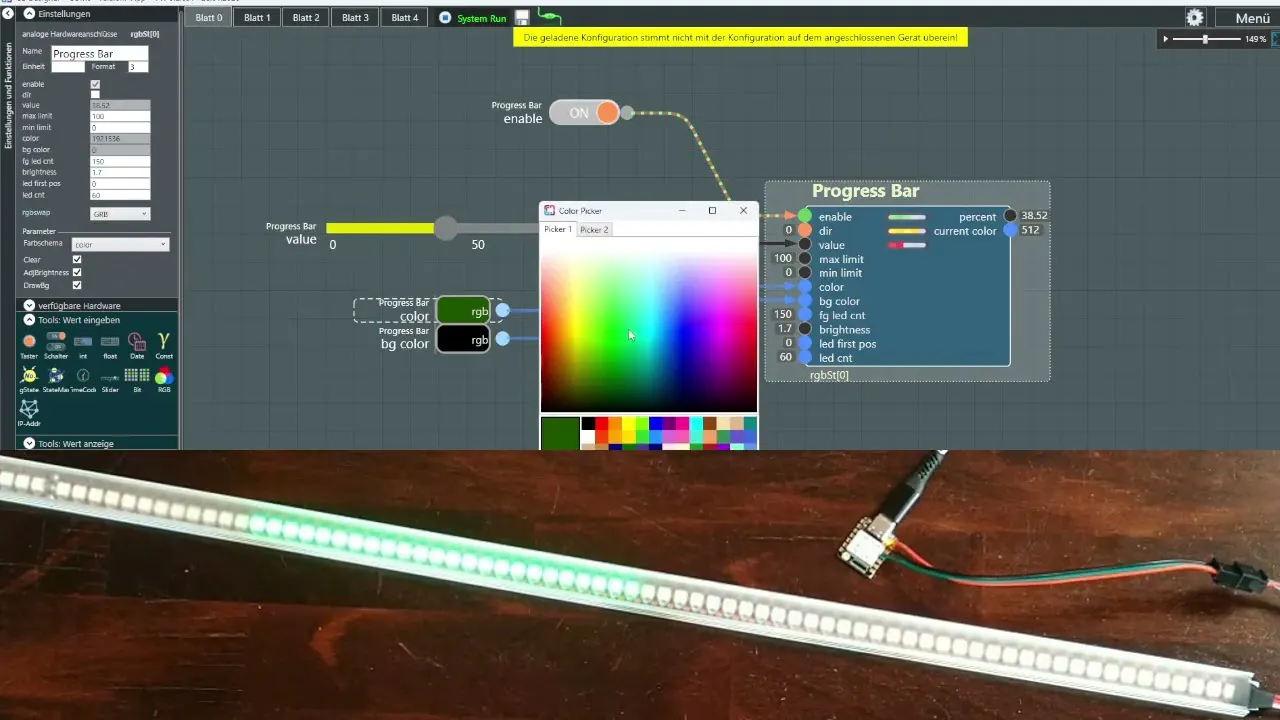Image resolution: width=1280 pixels, height=720 pixels.
Task: Select the StateMachine tool icon
Action: [56, 379]
